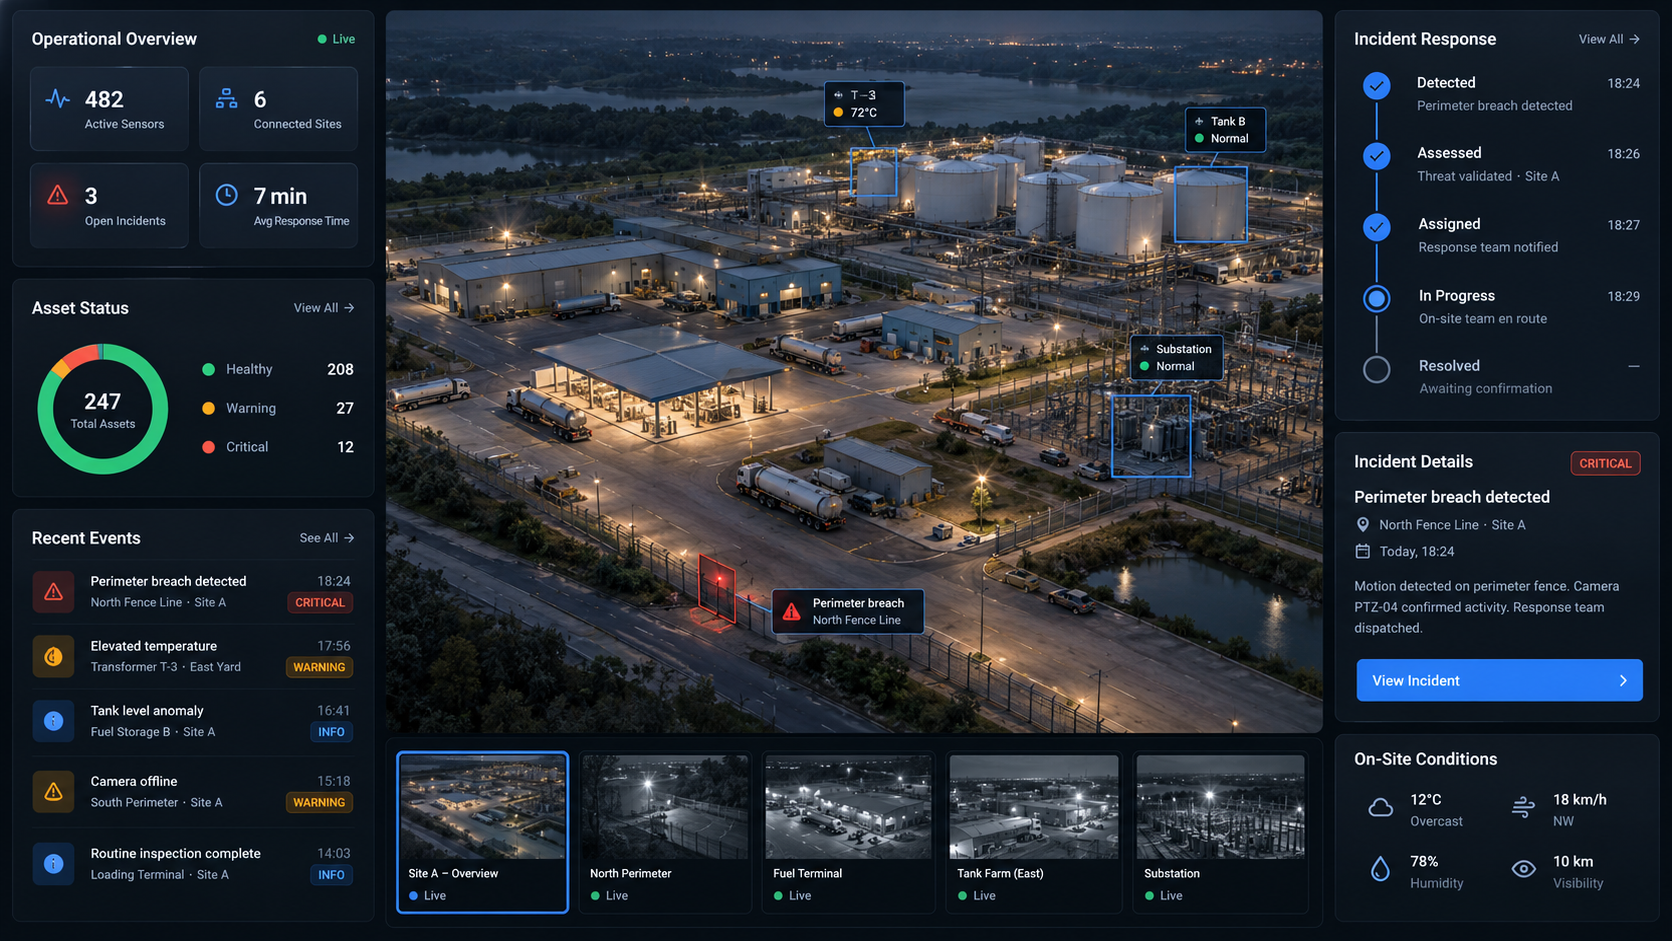The height and width of the screenshot is (941, 1672).
Task: Select the Fuel Terminal camera thumbnail
Action: (848, 832)
